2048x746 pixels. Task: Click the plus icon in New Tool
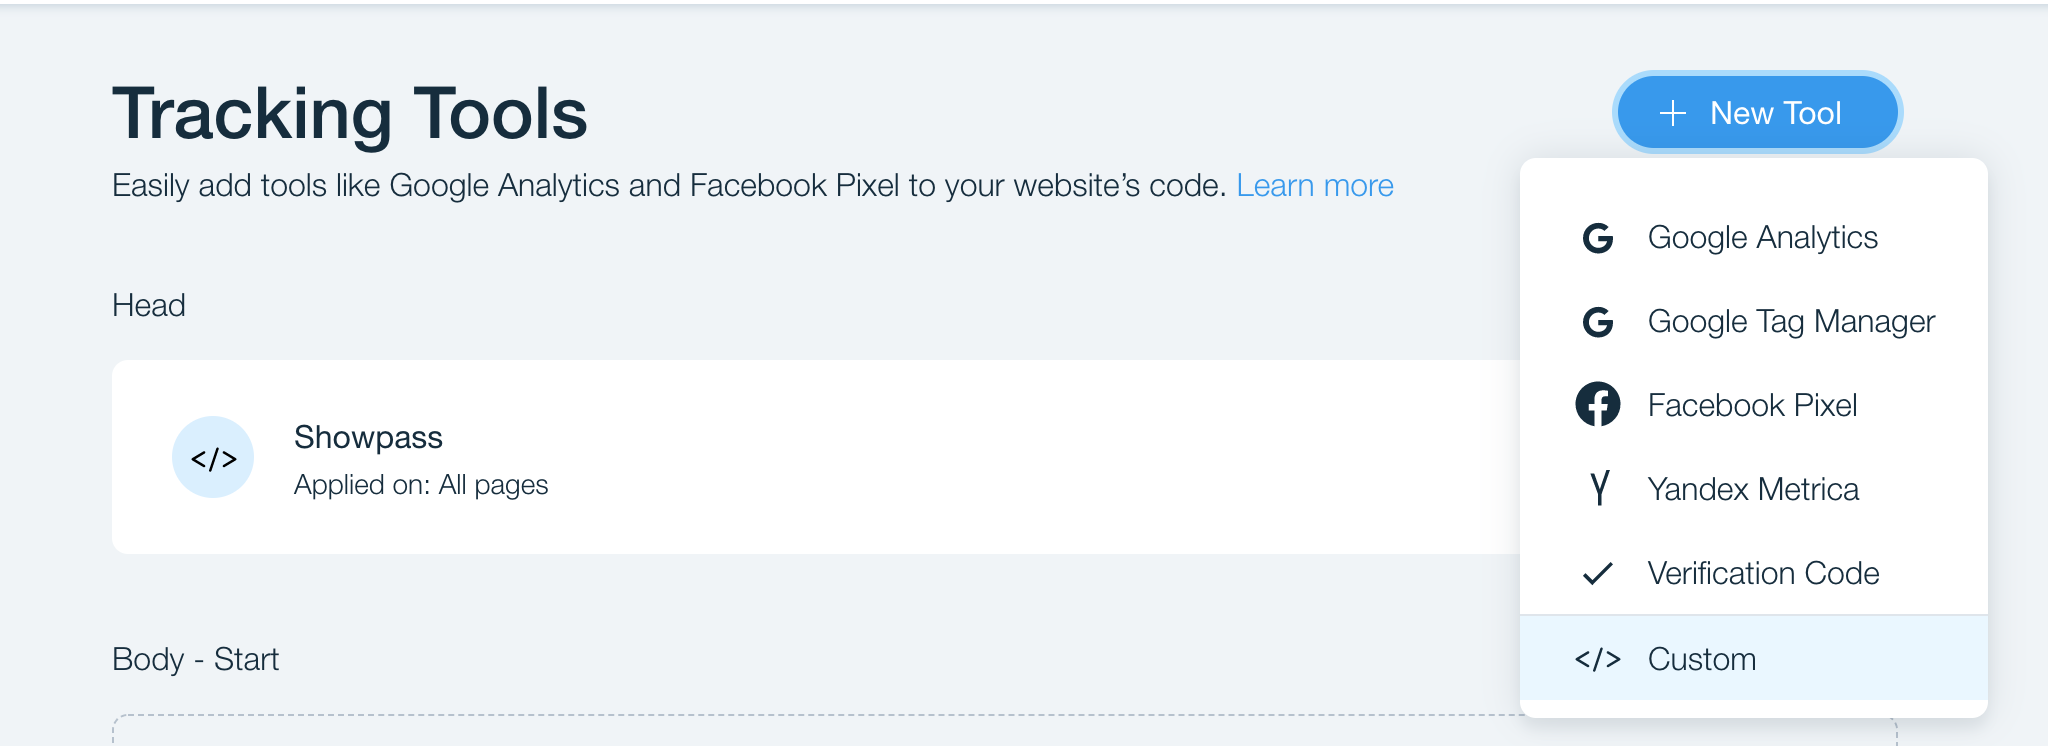(x=1673, y=113)
